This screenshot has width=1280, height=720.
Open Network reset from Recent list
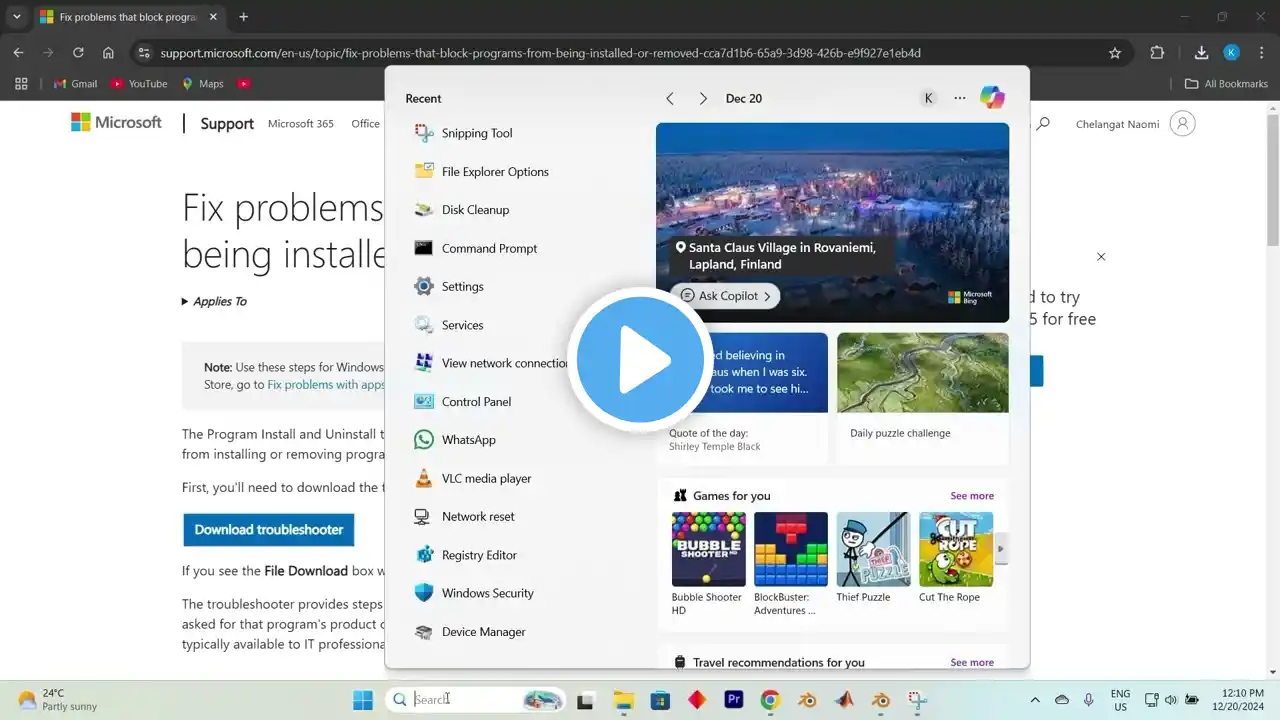coord(464,516)
